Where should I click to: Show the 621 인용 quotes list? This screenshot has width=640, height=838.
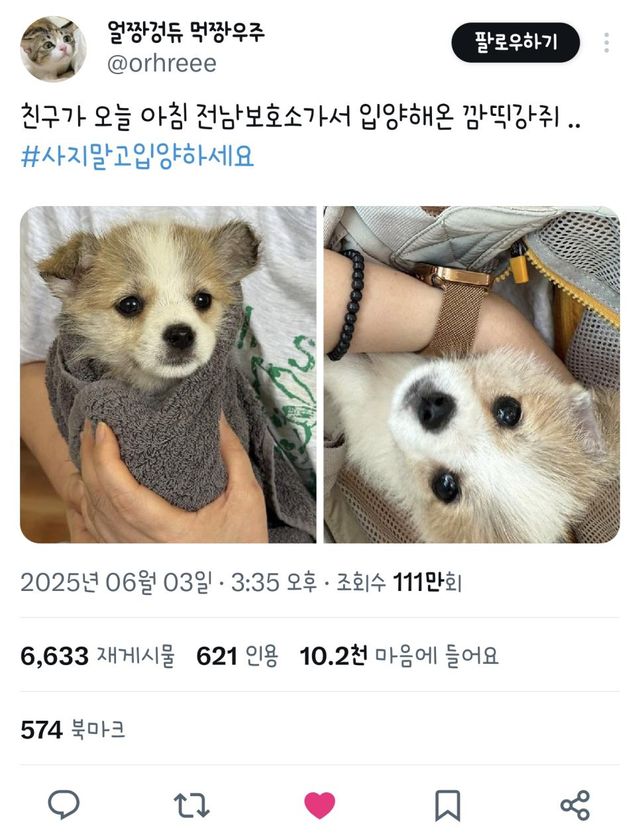pos(237,656)
